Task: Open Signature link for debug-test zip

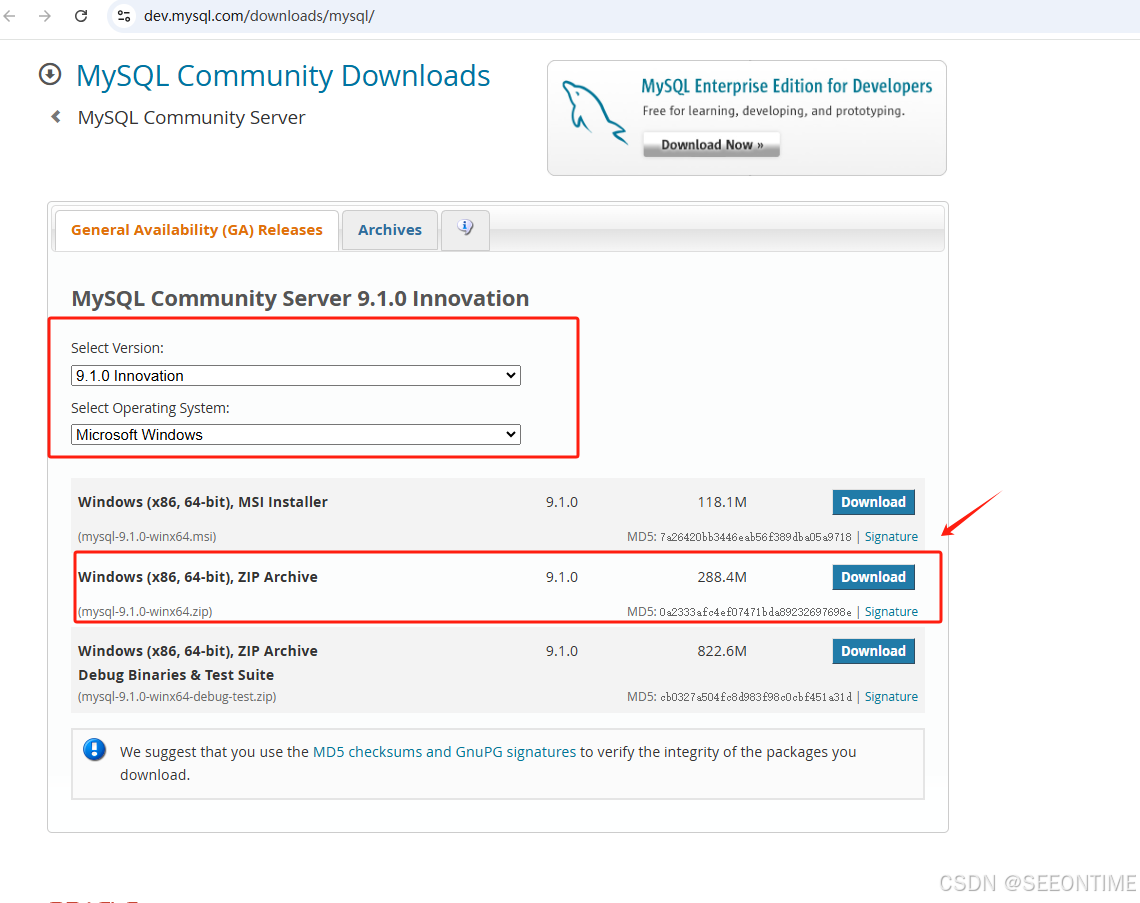Action: pyautogui.click(x=891, y=697)
